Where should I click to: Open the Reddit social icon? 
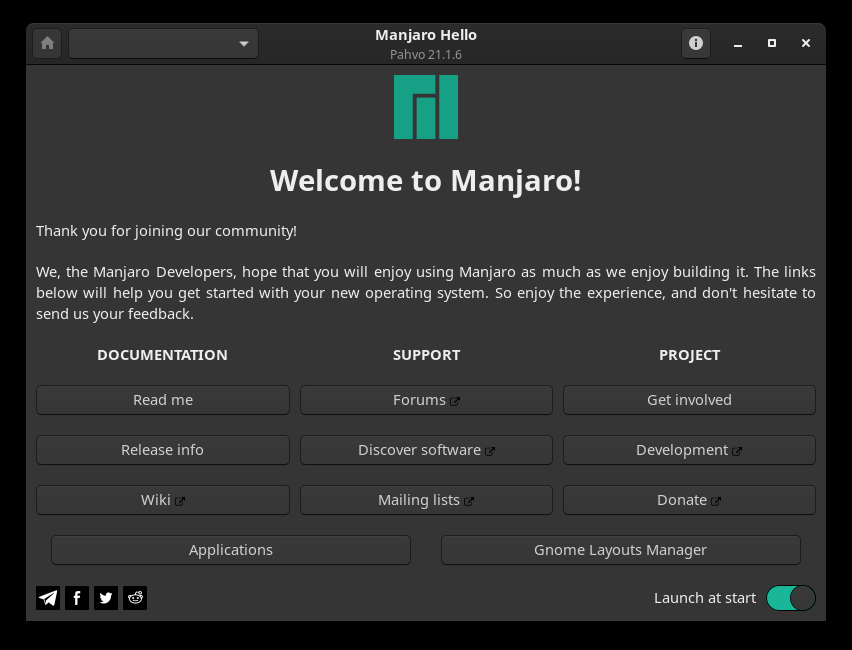[x=135, y=598]
